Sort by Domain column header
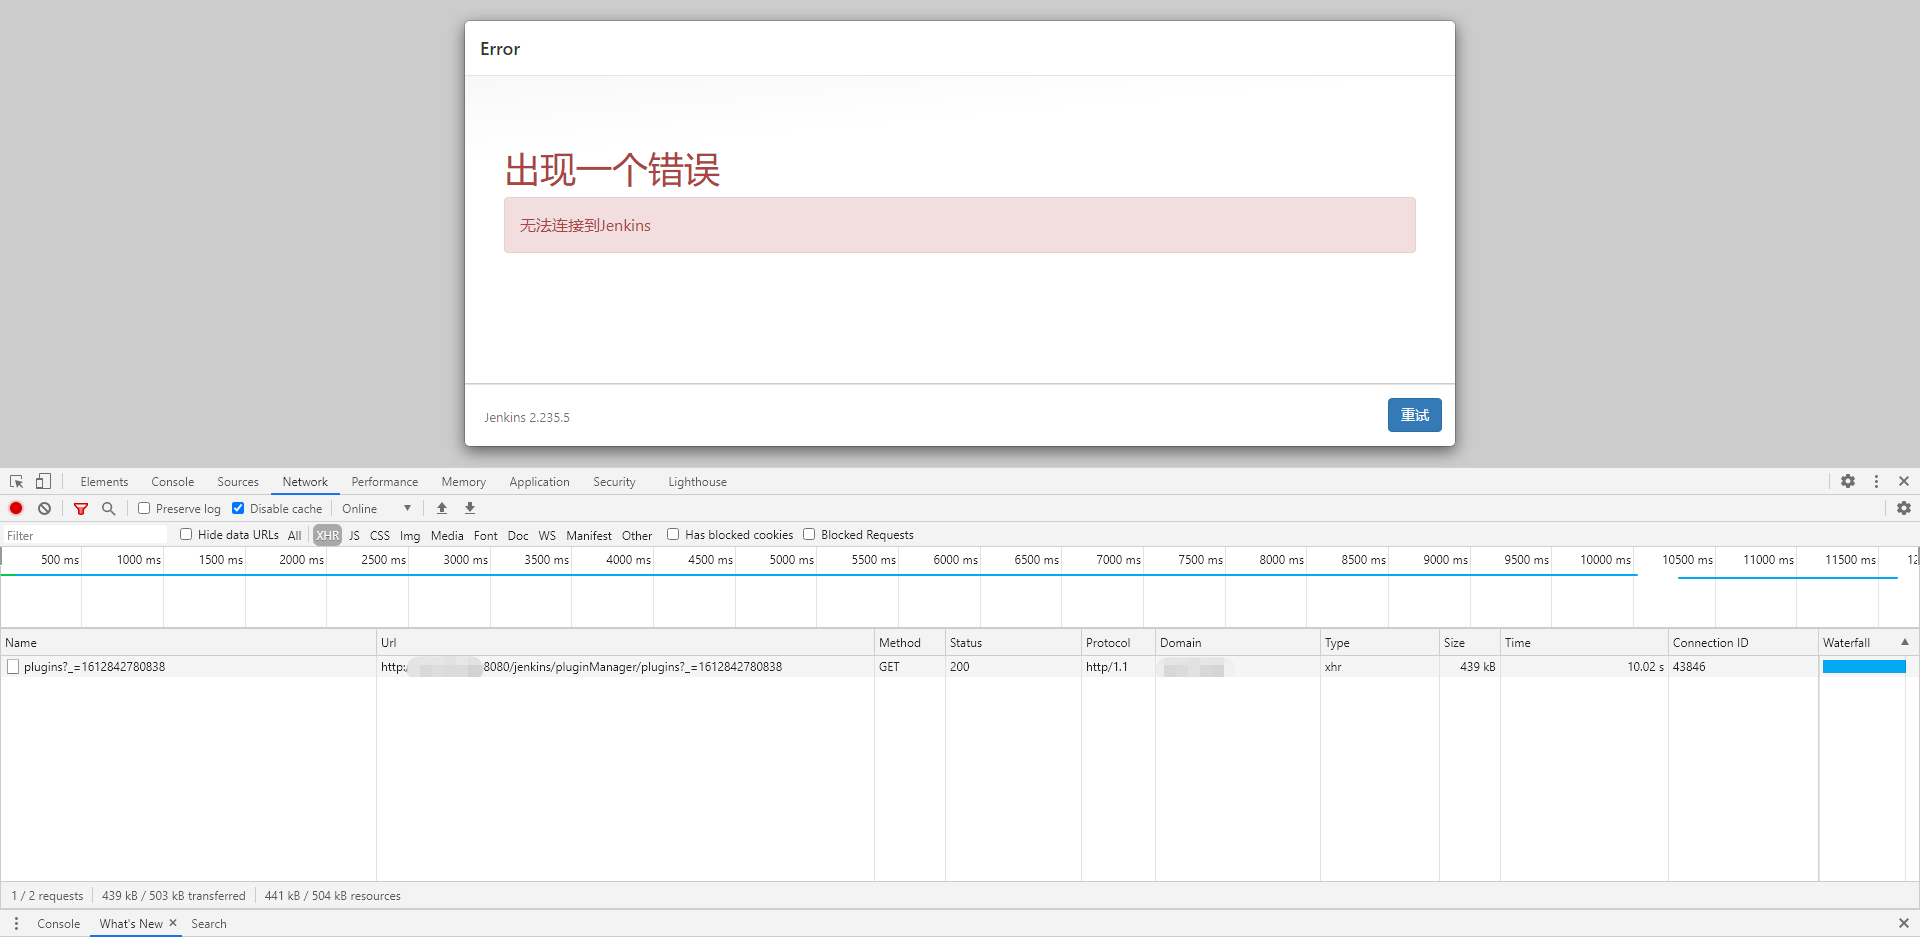1920x937 pixels. click(x=1238, y=642)
